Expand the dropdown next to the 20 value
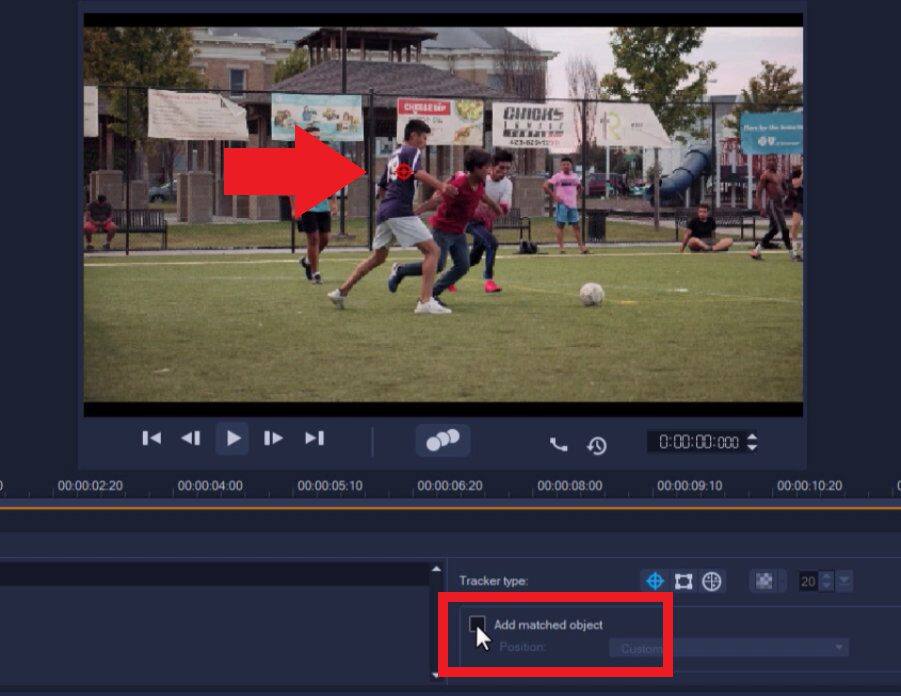 pos(843,580)
